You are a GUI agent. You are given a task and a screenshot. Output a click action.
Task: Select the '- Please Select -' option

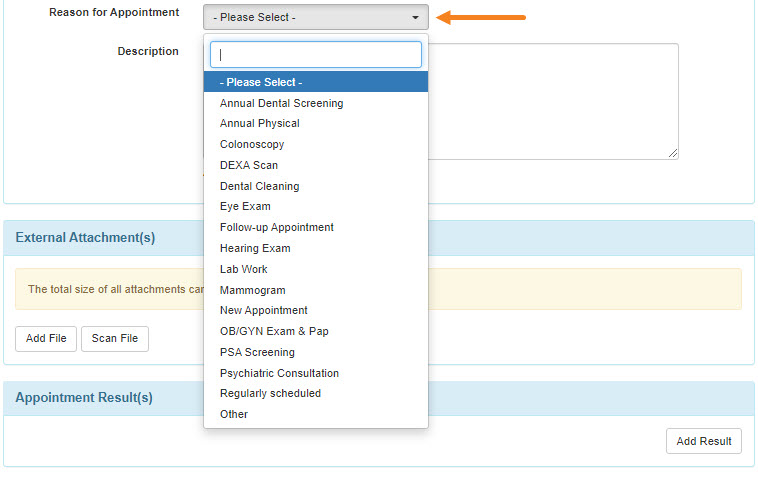(x=315, y=82)
